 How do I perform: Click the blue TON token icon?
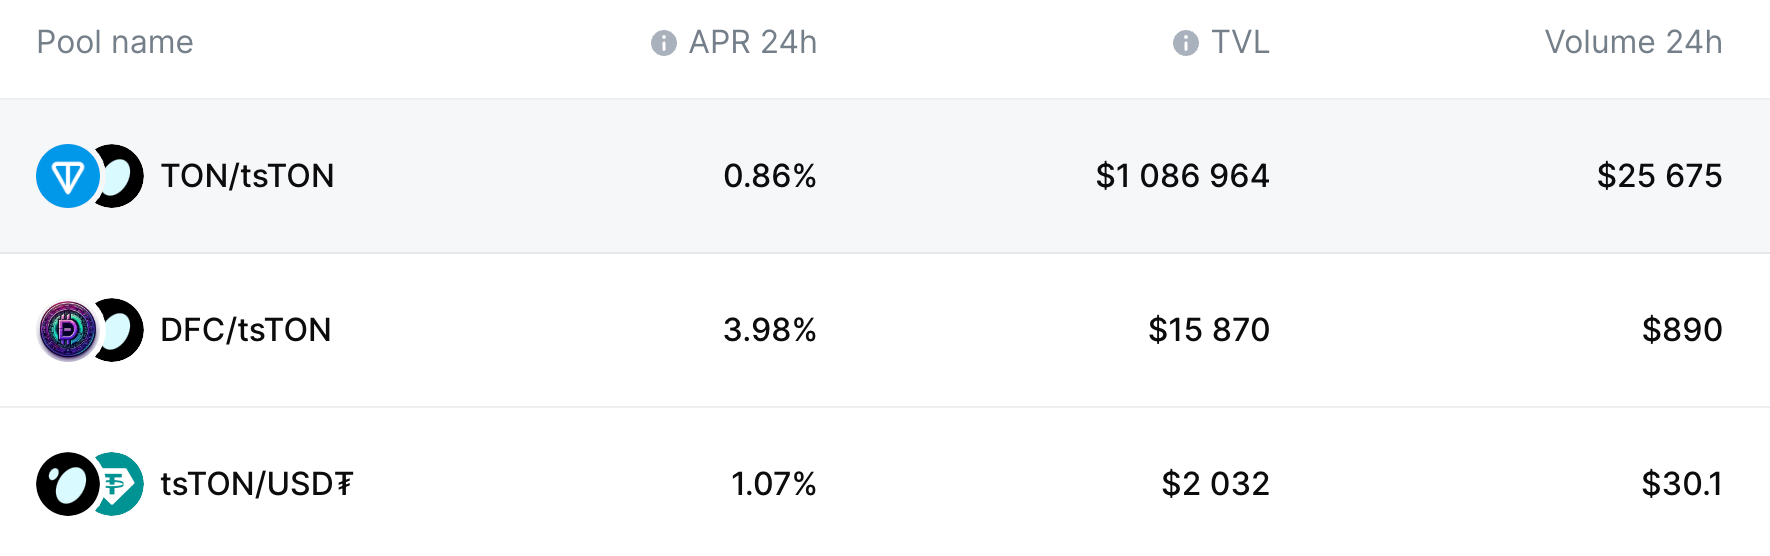[x=67, y=177]
